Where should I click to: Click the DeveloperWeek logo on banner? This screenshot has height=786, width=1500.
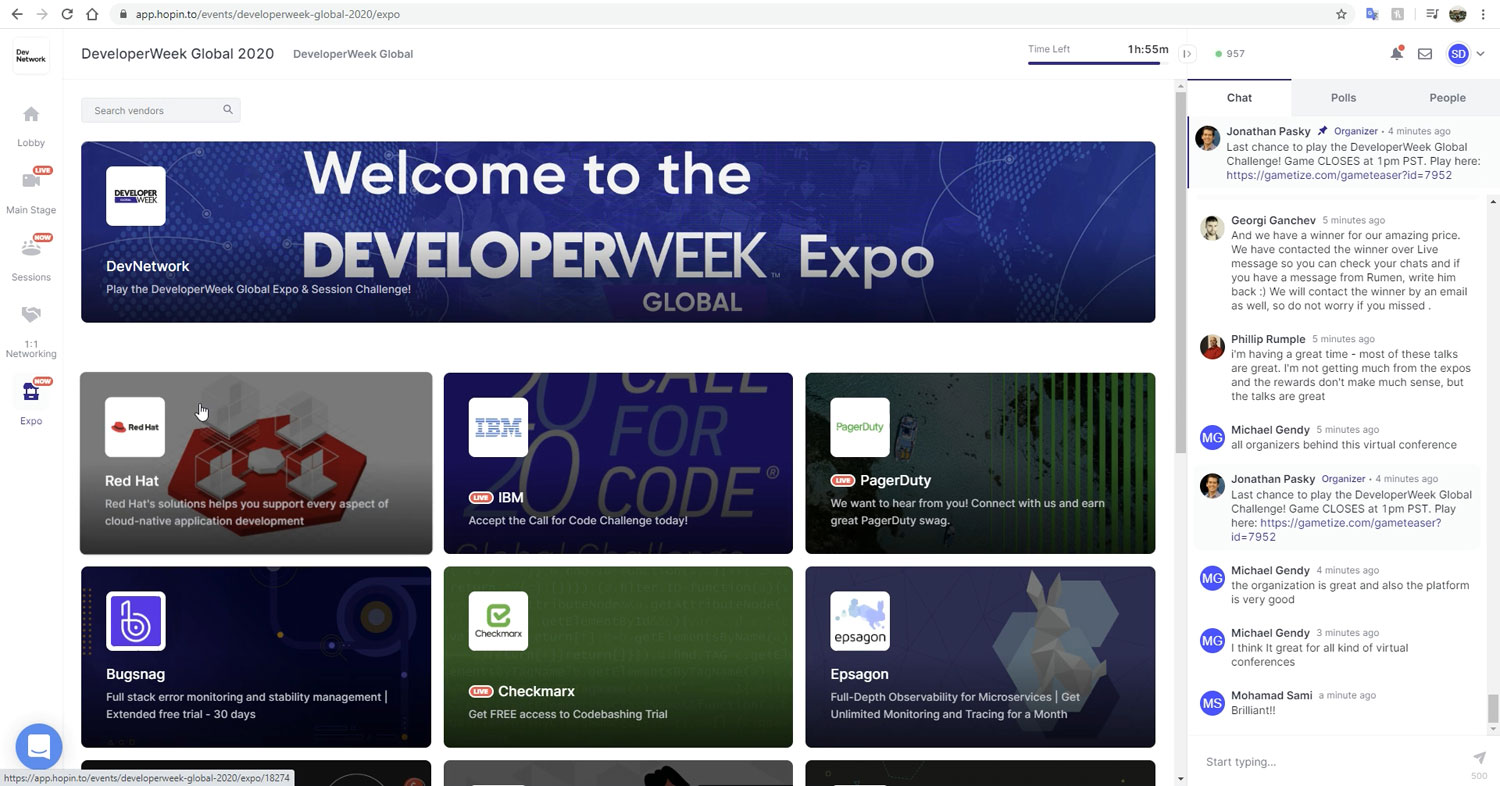[x=135, y=196]
